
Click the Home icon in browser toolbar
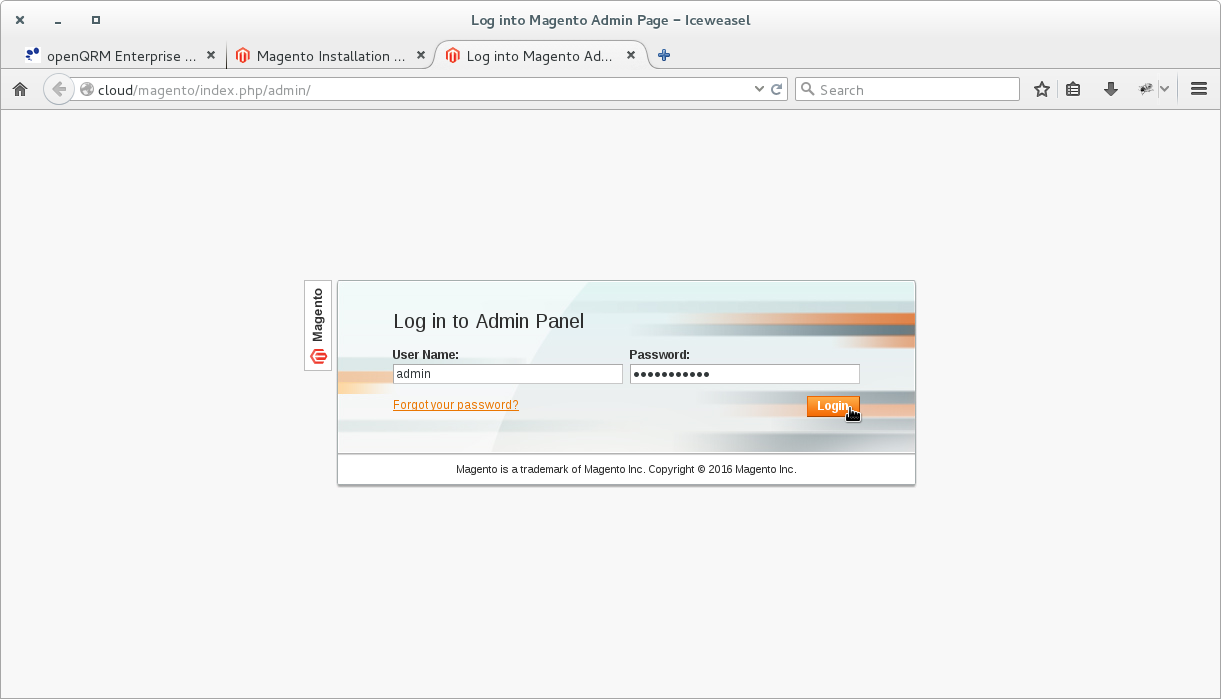click(19, 90)
